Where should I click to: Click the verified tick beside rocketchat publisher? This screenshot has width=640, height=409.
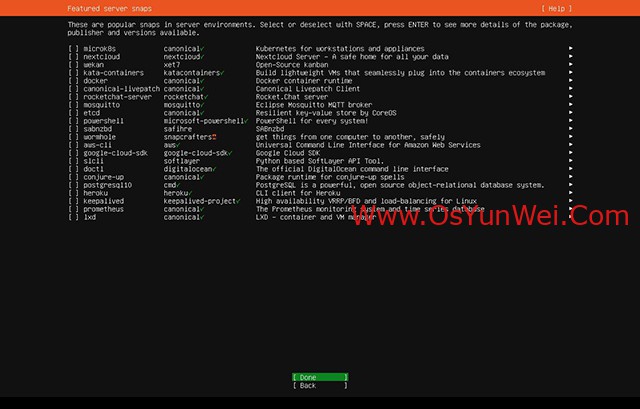click(206, 97)
